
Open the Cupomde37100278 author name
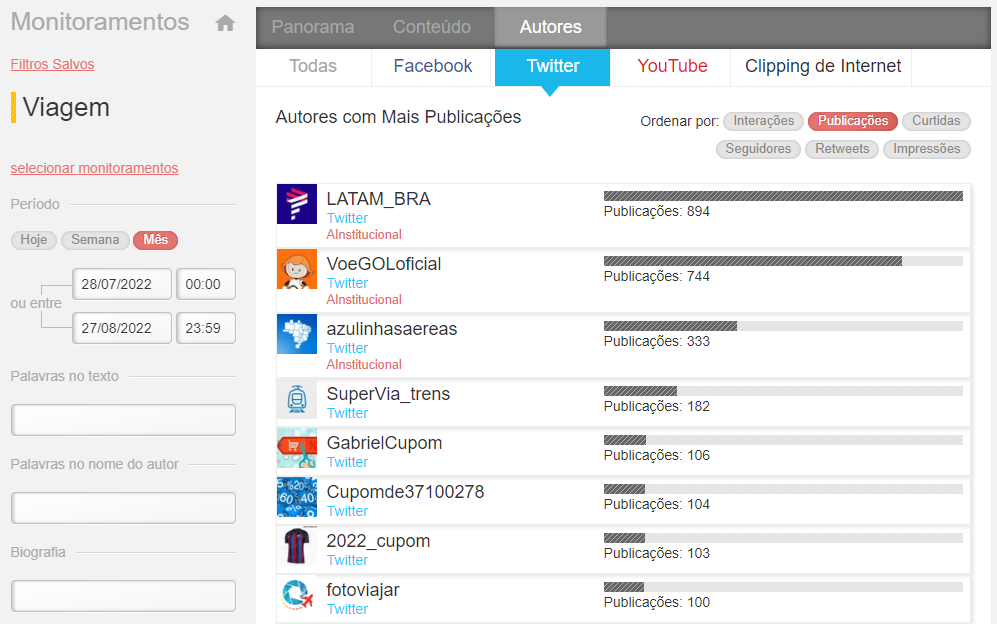(x=405, y=492)
